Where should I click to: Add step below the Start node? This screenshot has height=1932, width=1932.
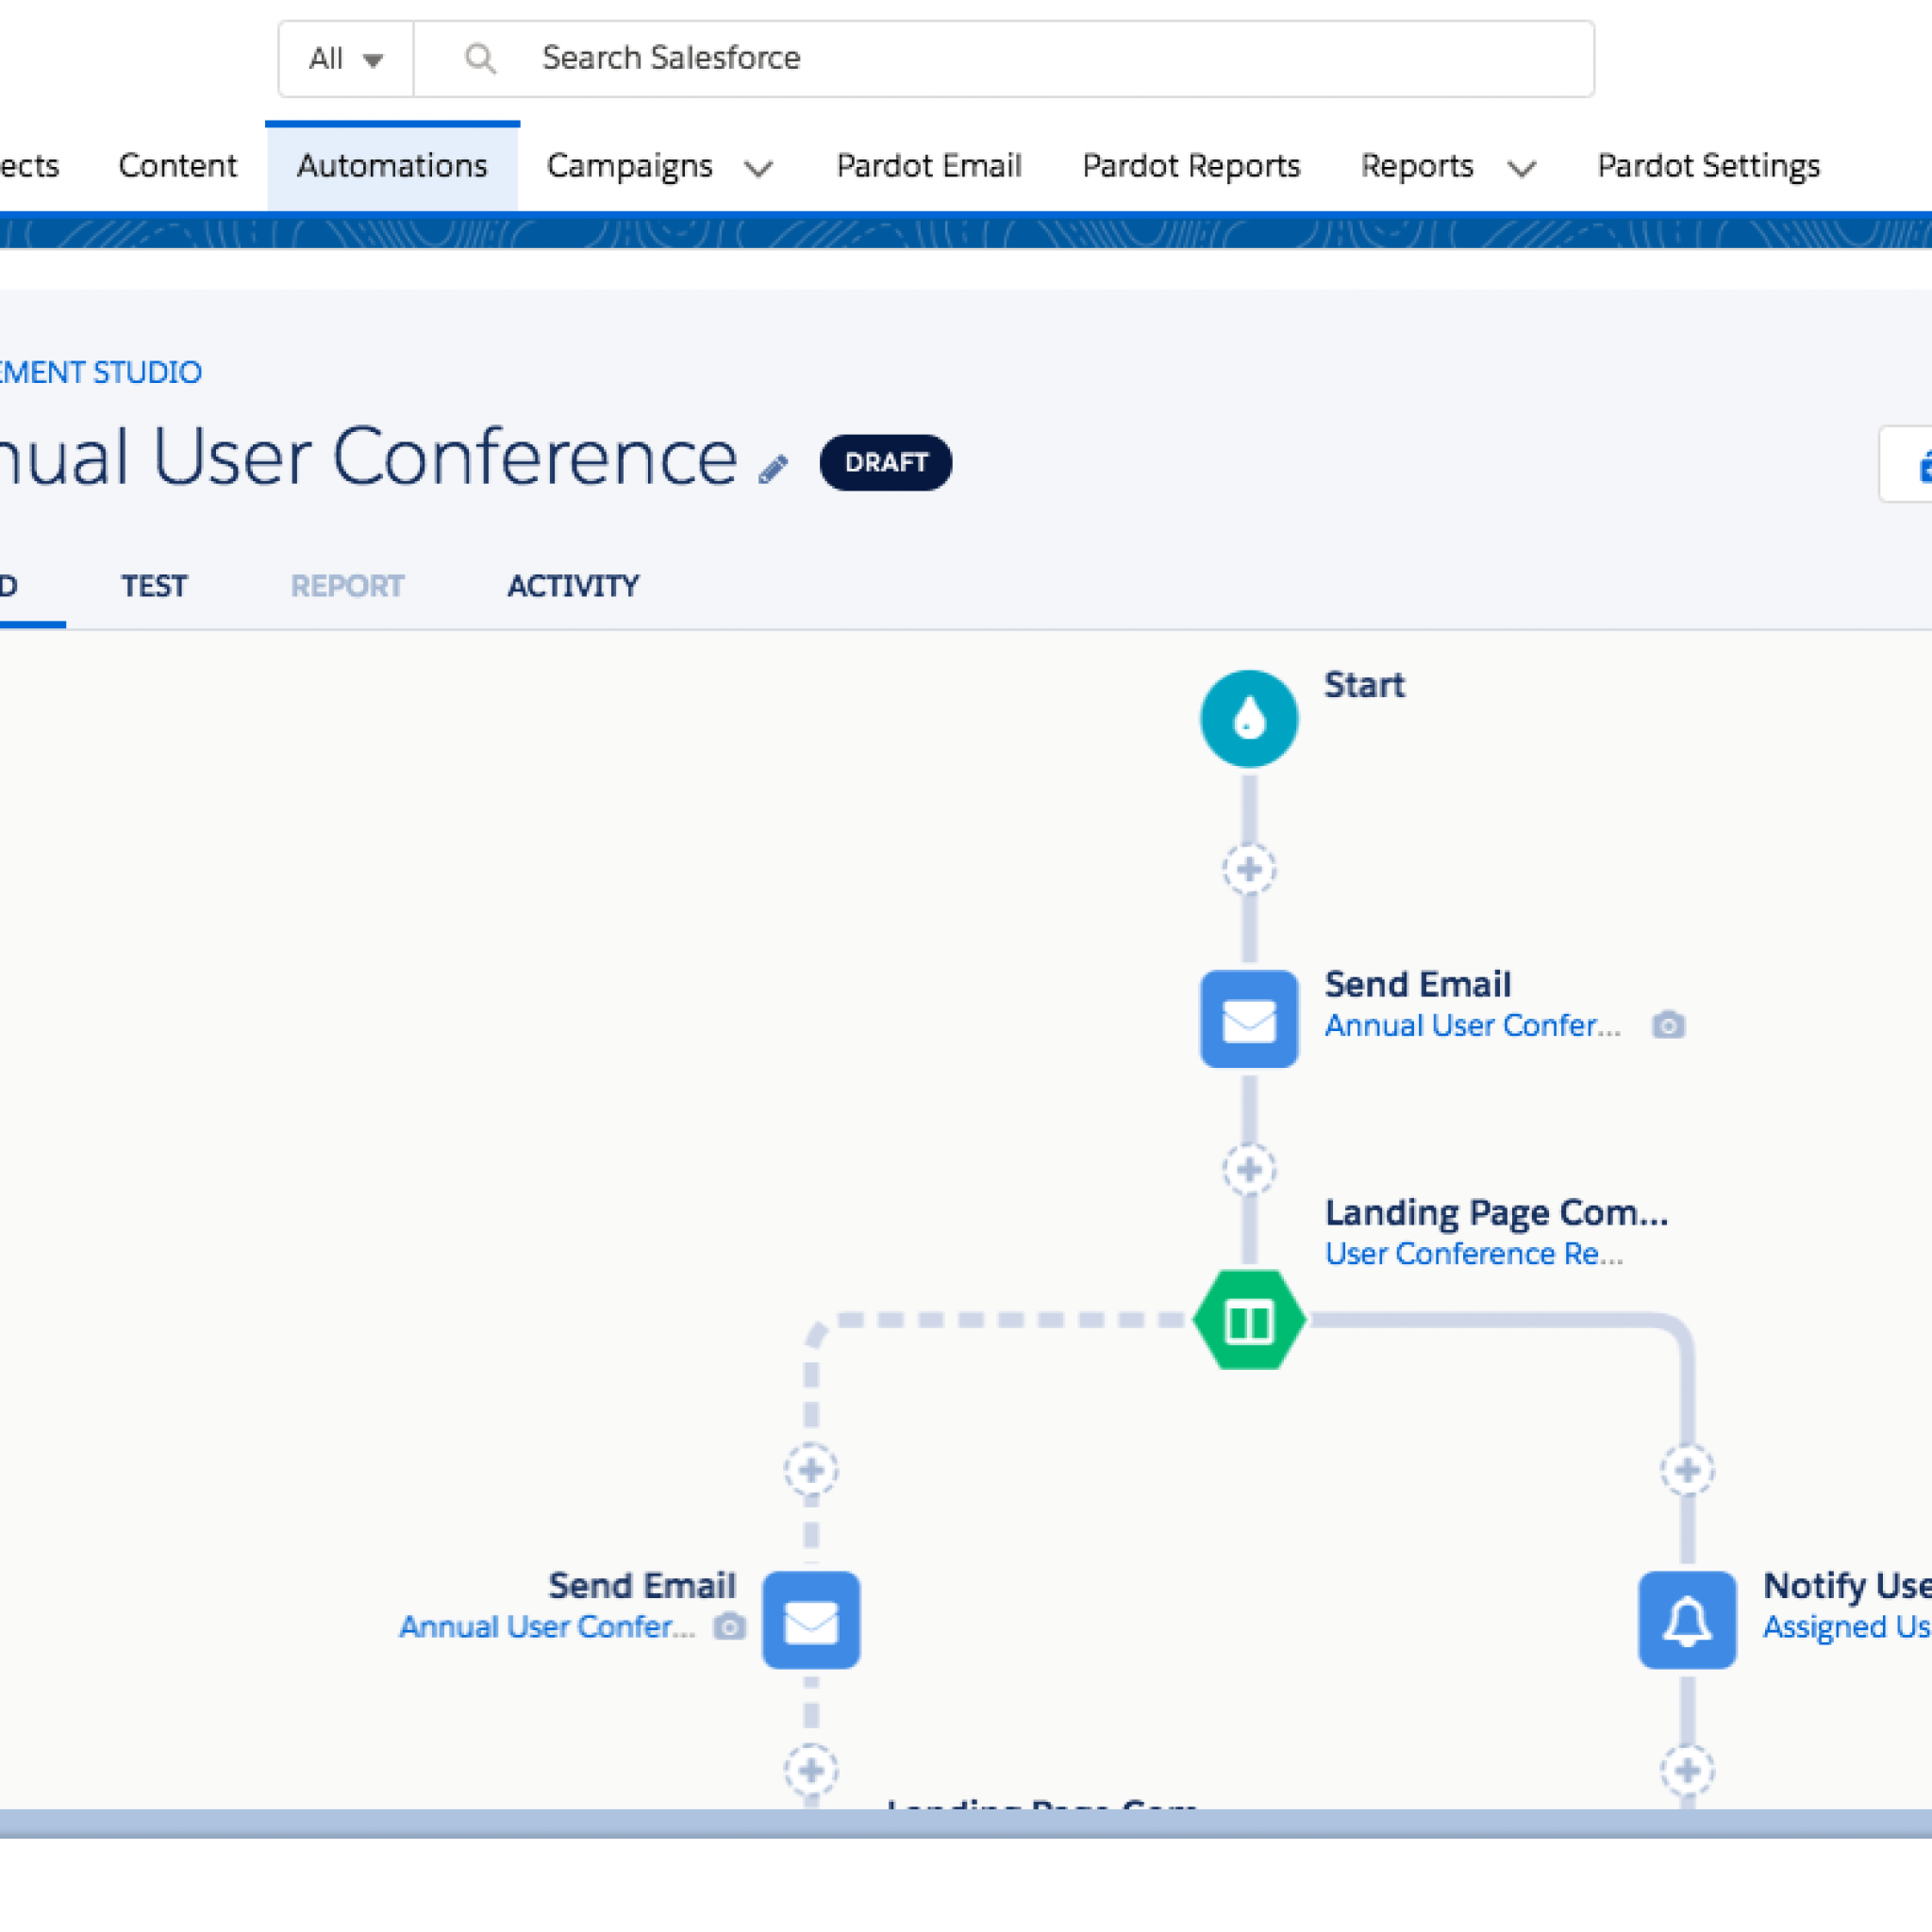coord(1249,869)
